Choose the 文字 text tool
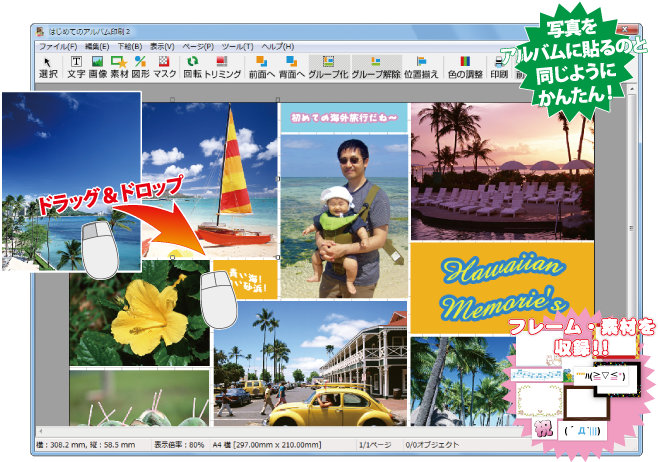658x462 pixels. click(76, 68)
